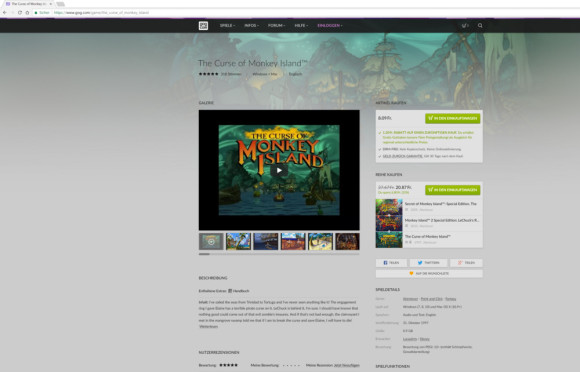Open the Hilfe menu
580x372 pixels.
point(301,26)
